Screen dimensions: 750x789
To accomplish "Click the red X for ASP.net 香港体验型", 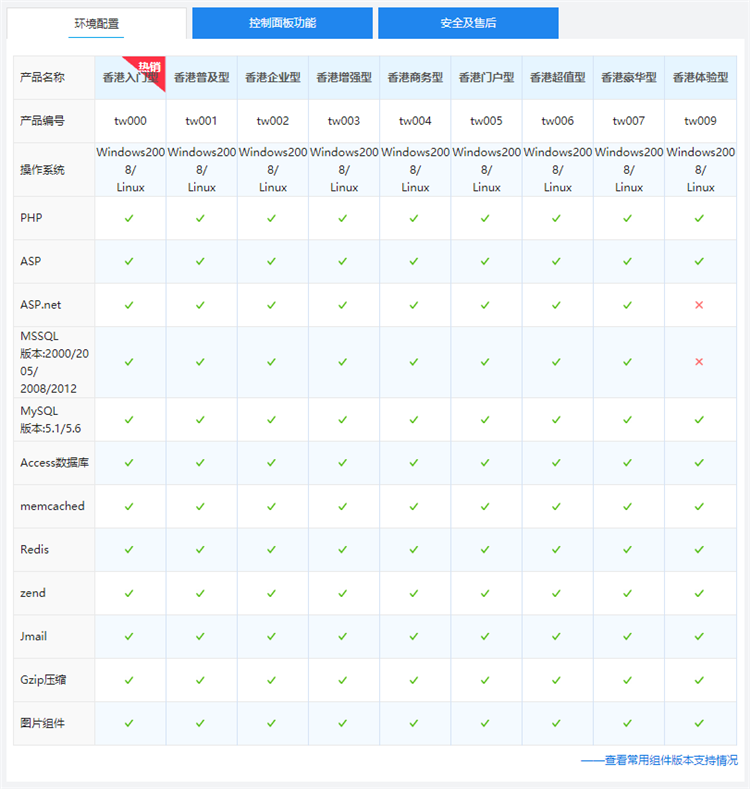I will coord(699,304).
